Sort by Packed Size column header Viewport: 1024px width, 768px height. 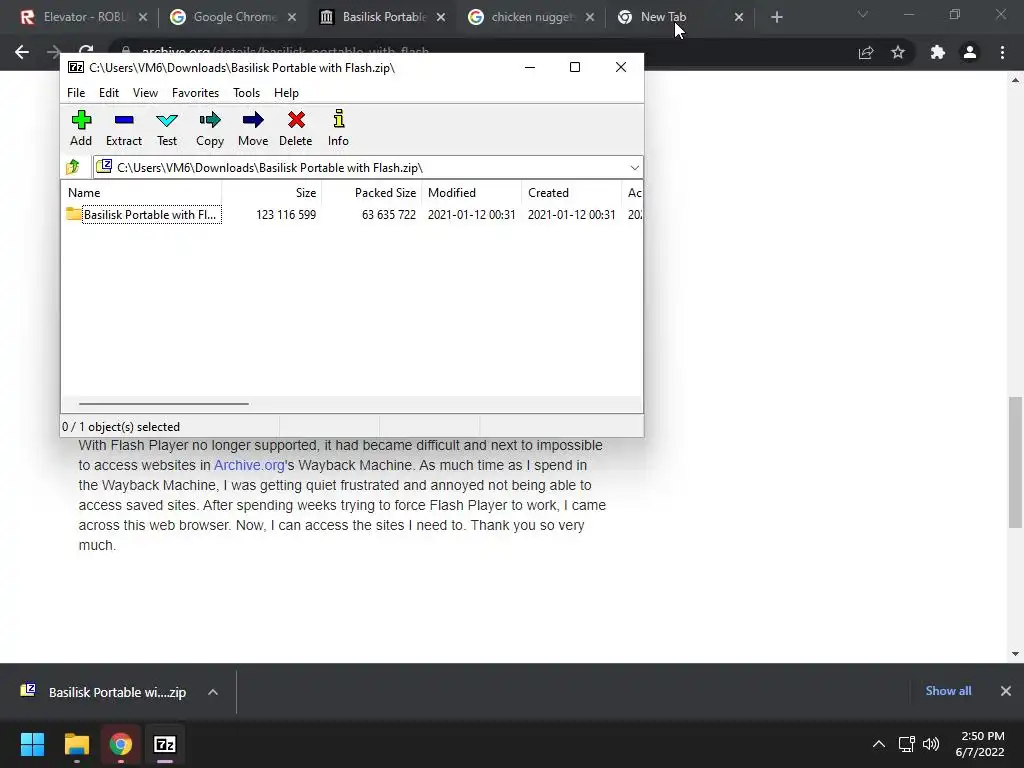click(x=372, y=193)
